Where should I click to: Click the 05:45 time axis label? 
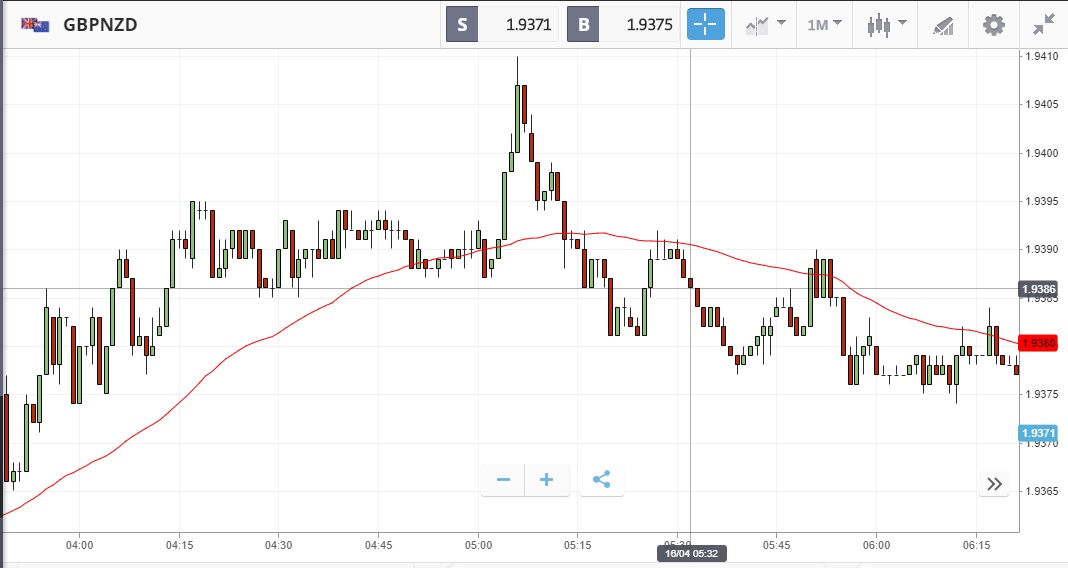click(776, 545)
